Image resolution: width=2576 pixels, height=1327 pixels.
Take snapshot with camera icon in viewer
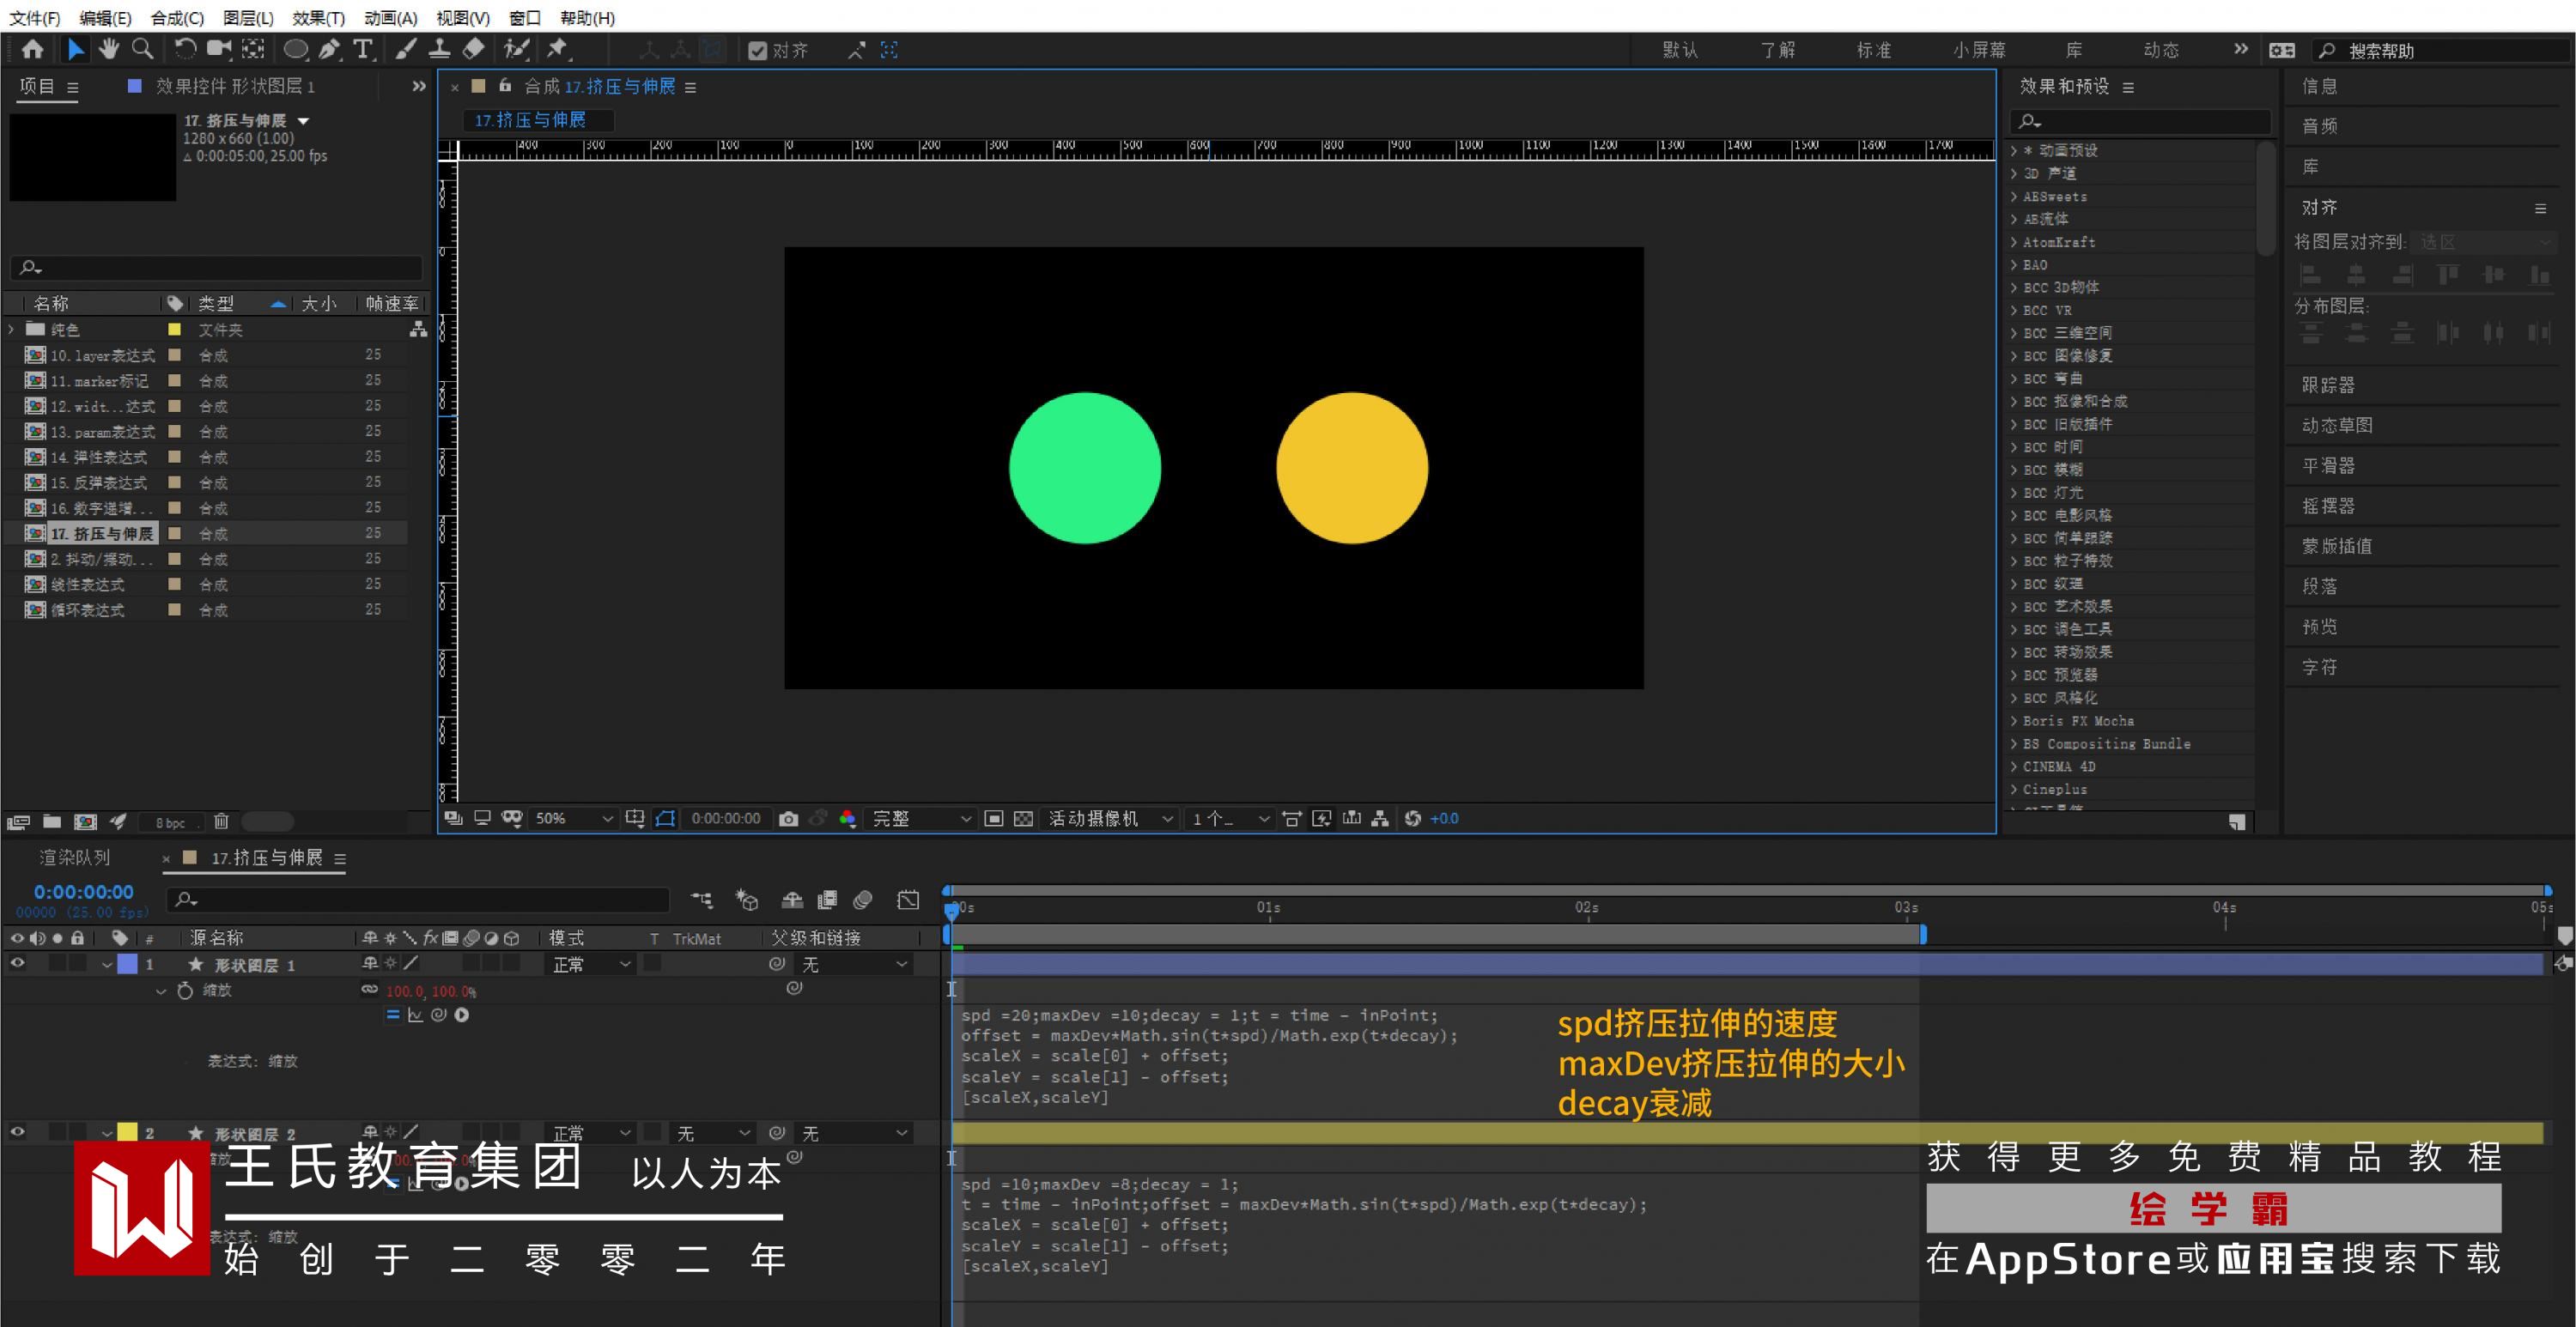click(788, 819)
